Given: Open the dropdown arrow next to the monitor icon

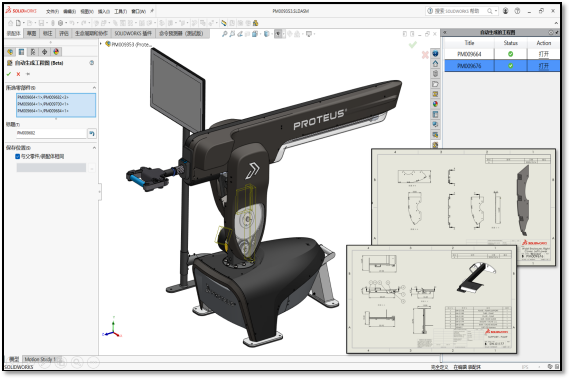Looking at the screenshot, I should [314, 34].
